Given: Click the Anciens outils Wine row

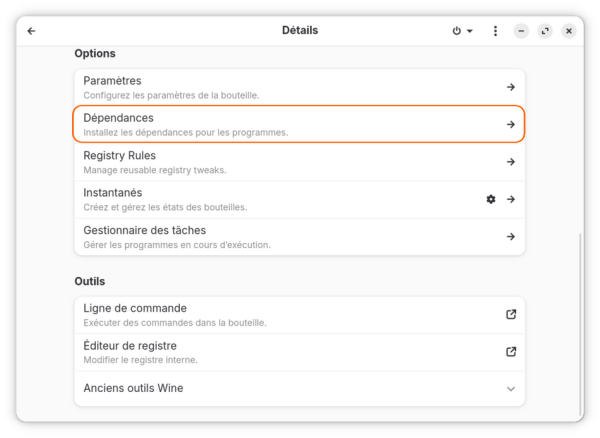Looking at the screenshot, I should pos(300,389).
